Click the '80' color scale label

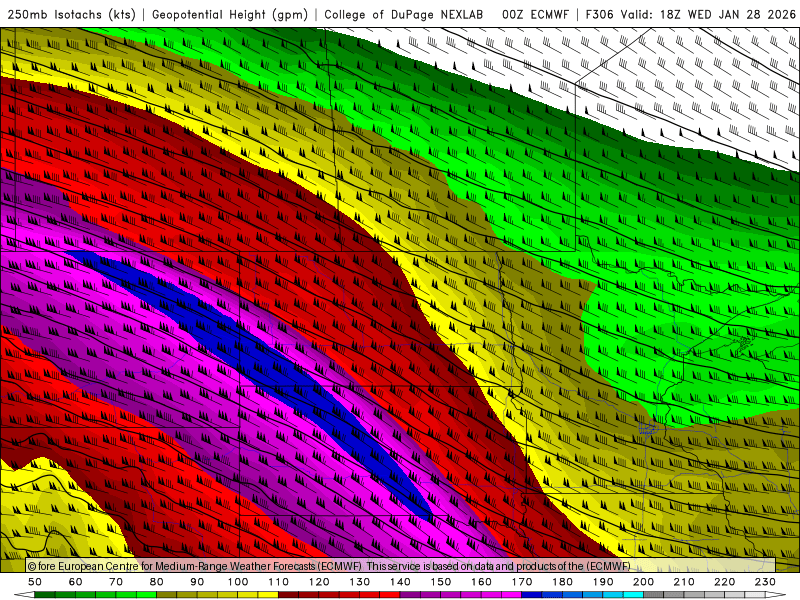(x=157, y=582)
